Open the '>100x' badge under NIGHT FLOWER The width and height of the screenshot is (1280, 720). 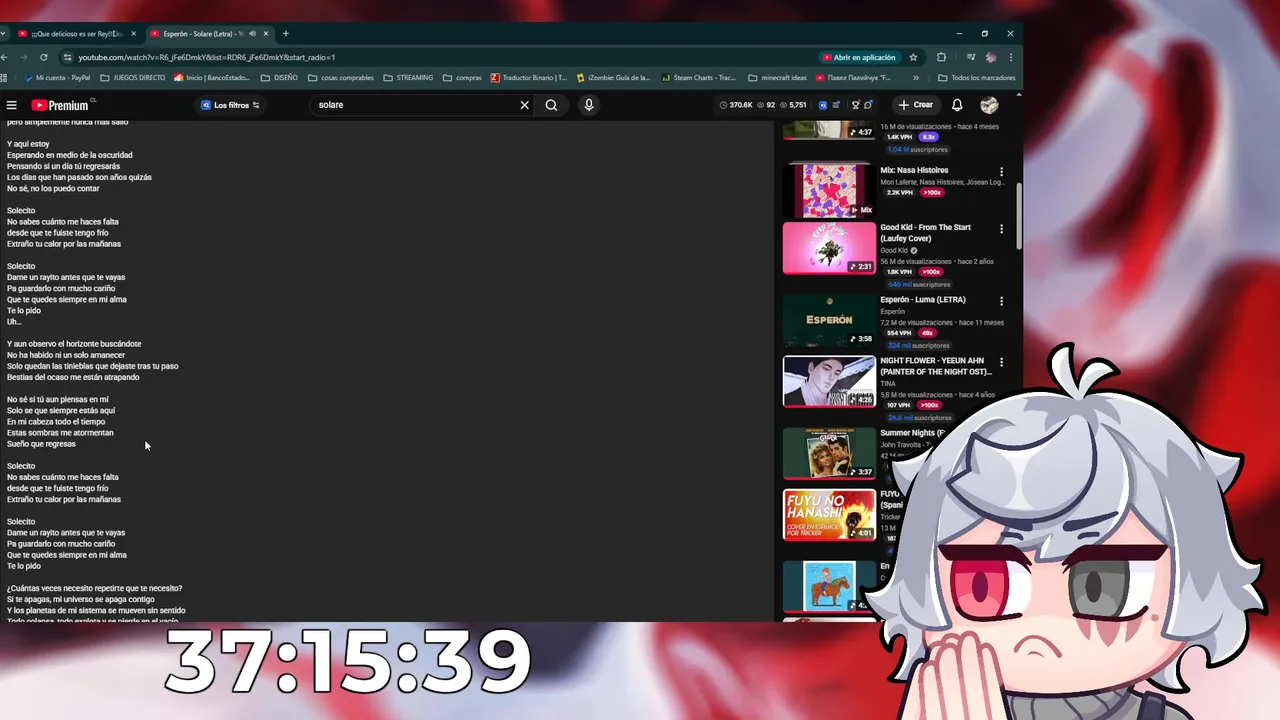tap(930, 406)
